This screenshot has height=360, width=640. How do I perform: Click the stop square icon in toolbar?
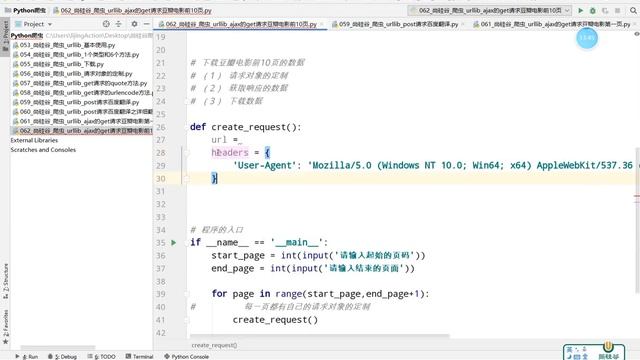[618, 10]
